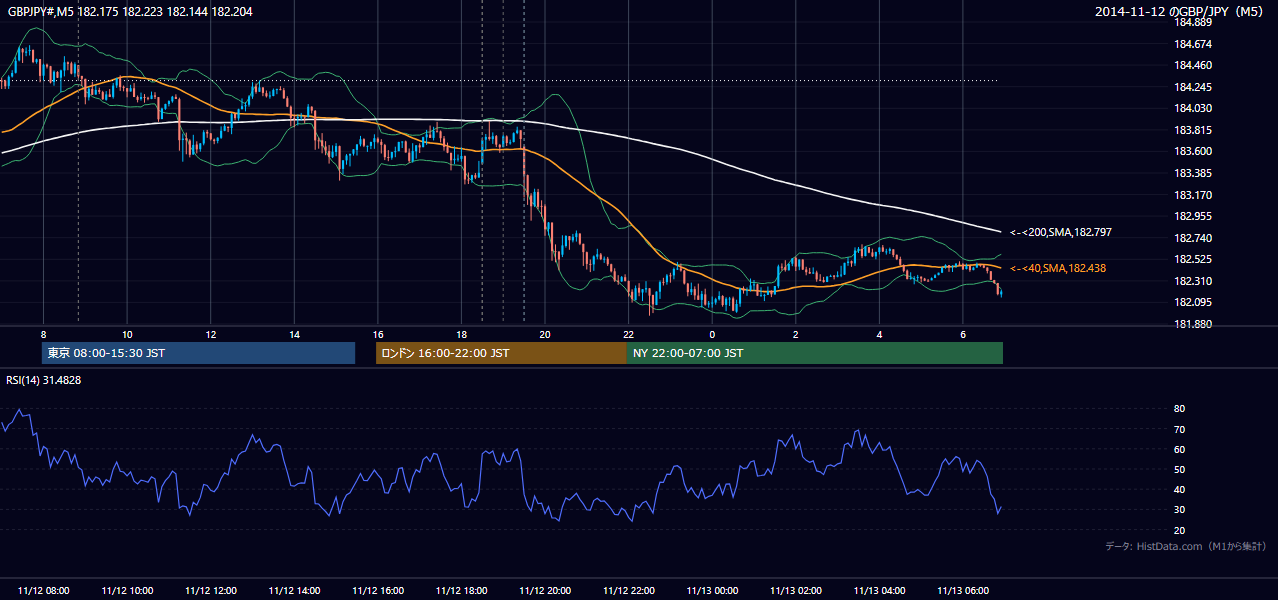Screen dimensions: 1278x600
Task: Click hour label 0 under price chart
Action: coord(712,334)
